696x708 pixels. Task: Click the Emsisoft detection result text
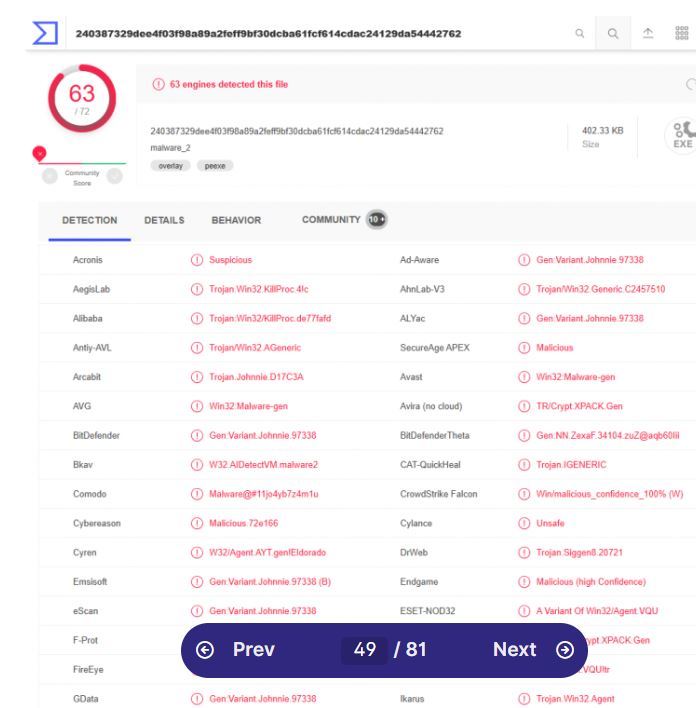[x=270, y=582]
